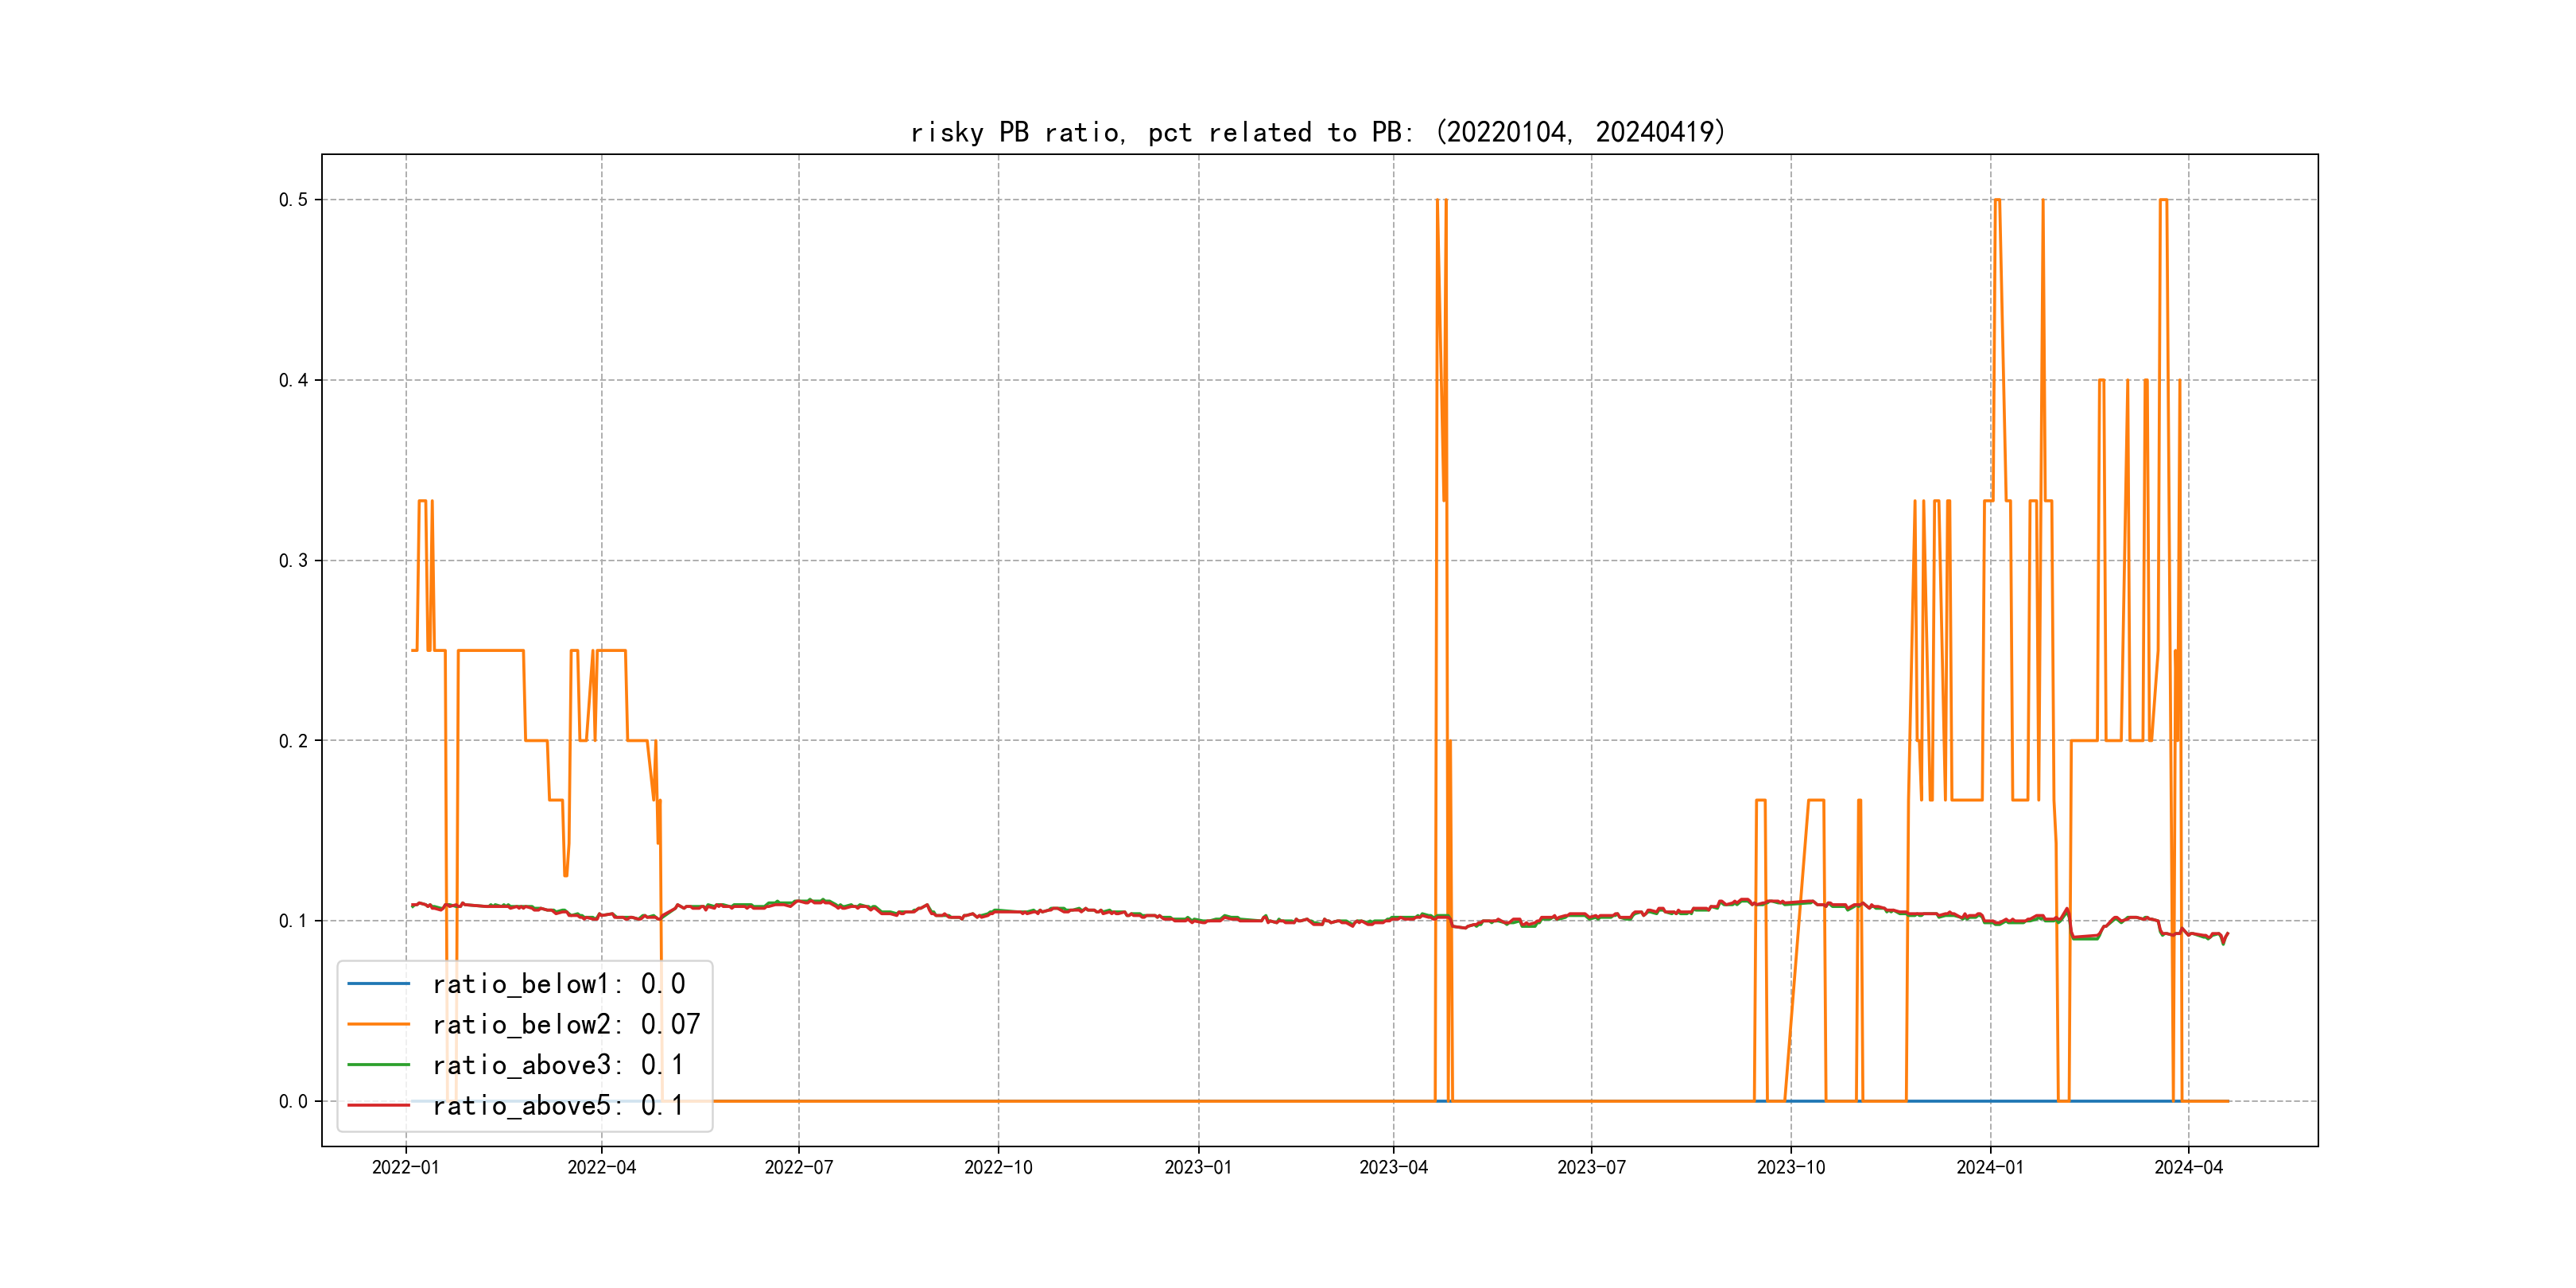Screen dimensions: 2576x1288
Task: Click the 2022-01 x-axis label
Action: 405,1168
